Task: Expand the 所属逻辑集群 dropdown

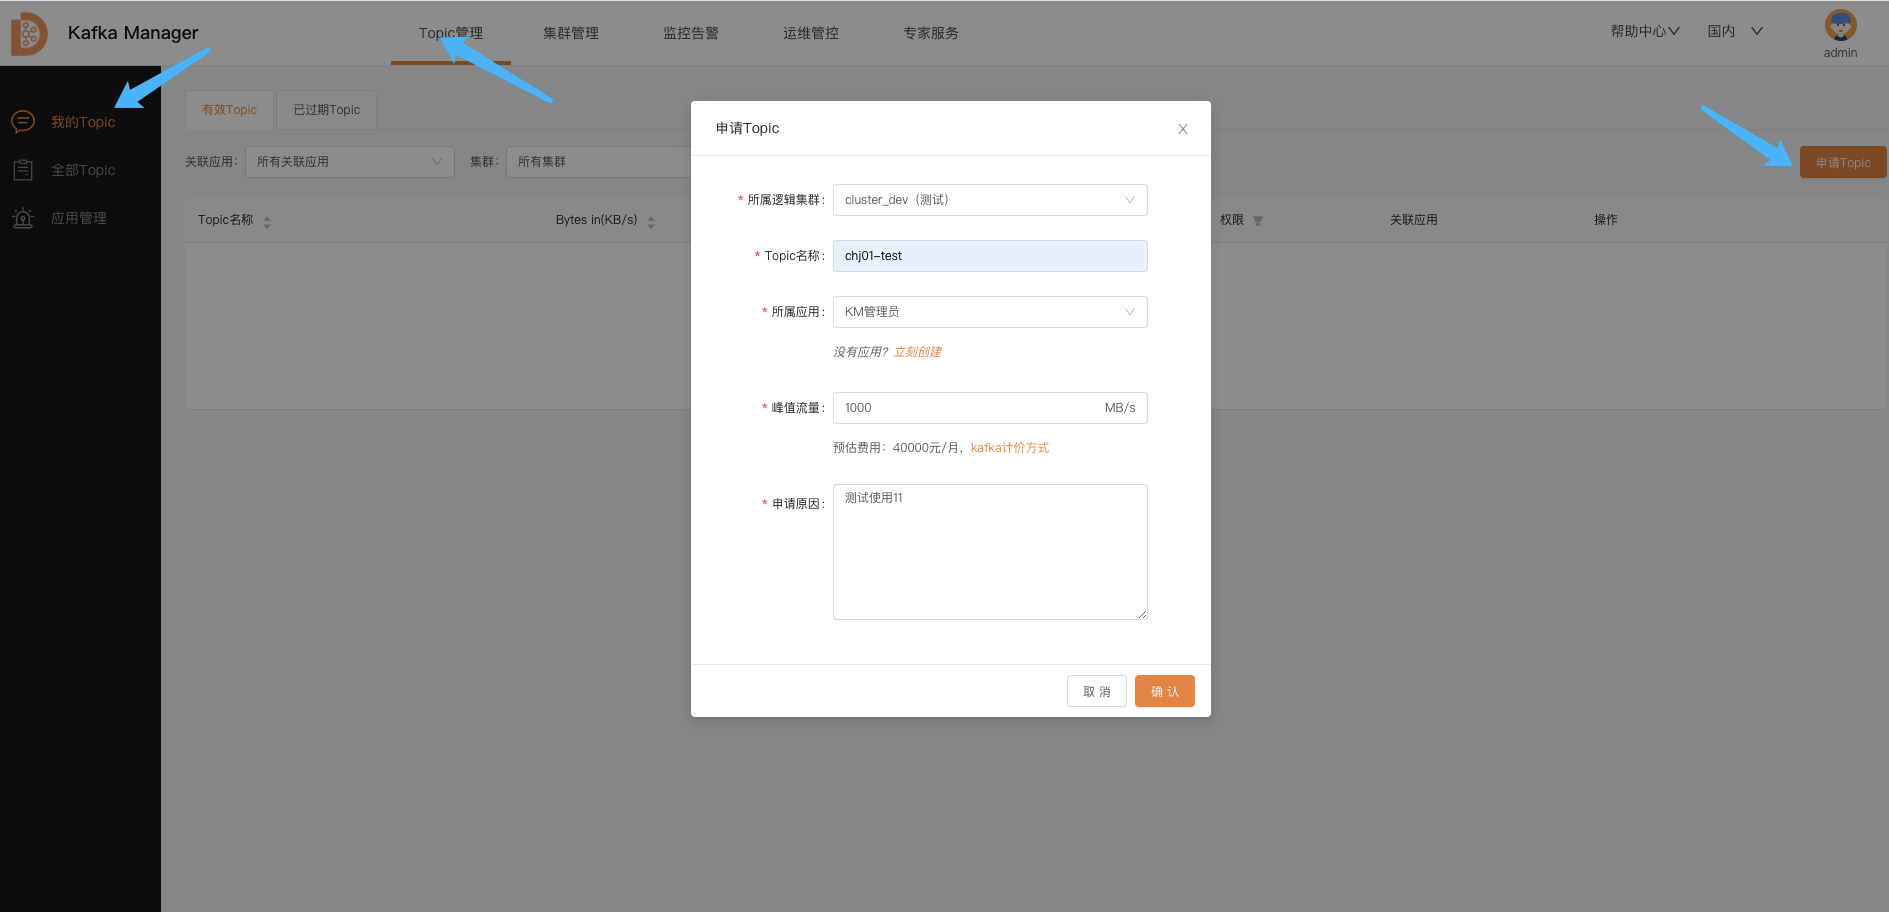Action: tap(990, 200)
